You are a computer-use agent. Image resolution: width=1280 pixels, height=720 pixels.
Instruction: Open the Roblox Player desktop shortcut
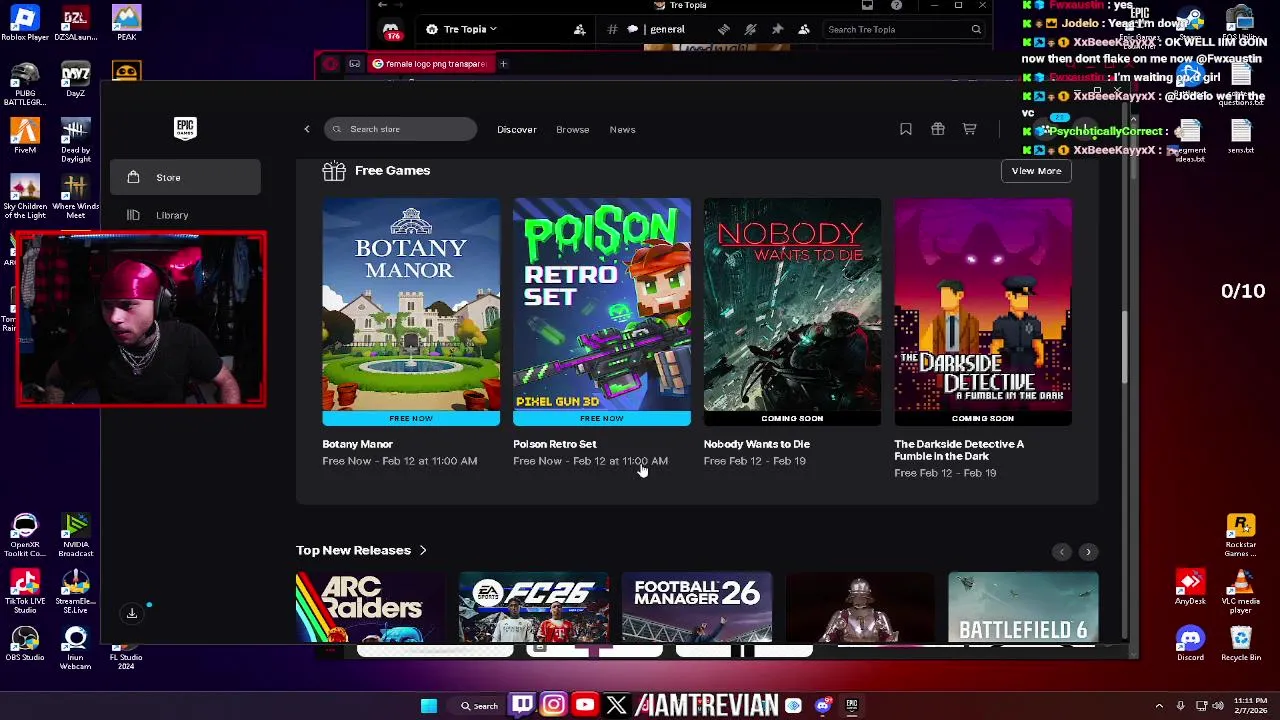click(25, 23)
